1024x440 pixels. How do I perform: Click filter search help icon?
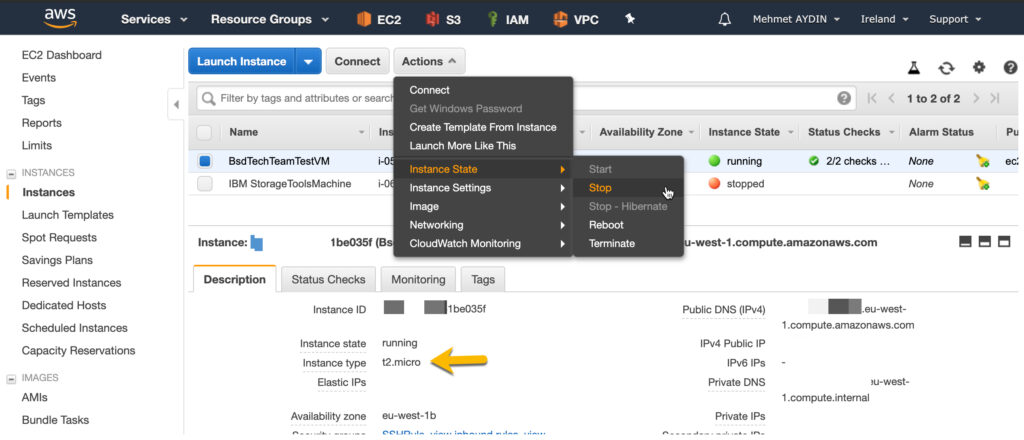844,99
